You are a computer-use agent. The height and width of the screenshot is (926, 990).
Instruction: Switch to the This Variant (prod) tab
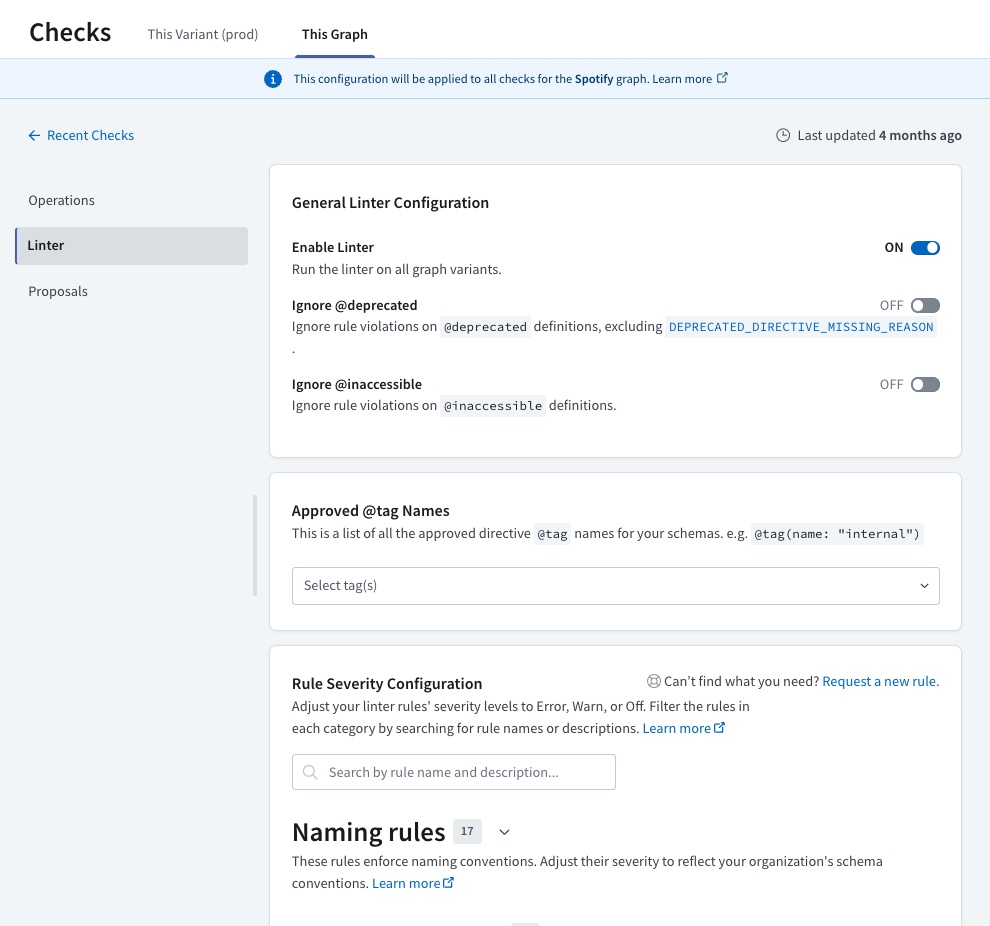[x=203, y=34]
